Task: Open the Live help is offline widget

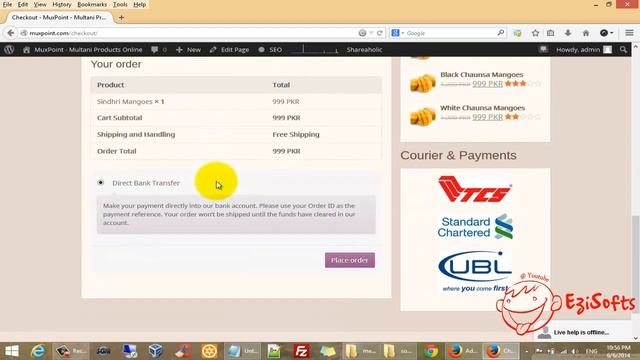Action: [x=582, y=332]
